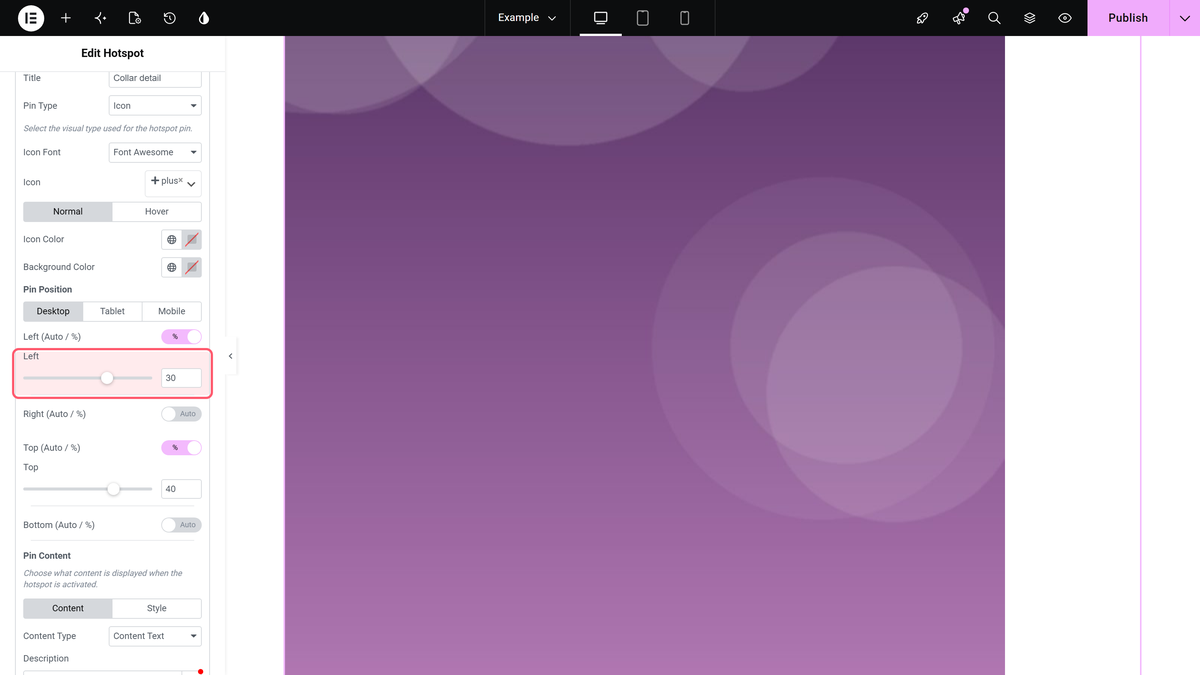Toggle the Left (Auto / %) switch
The image size is (1200, 675).
(181, 337)
